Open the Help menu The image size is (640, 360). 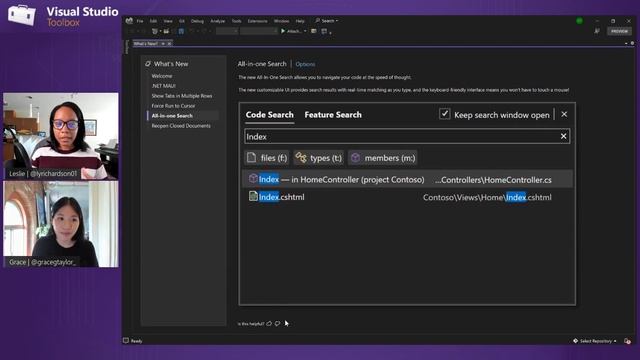point(300,21)
